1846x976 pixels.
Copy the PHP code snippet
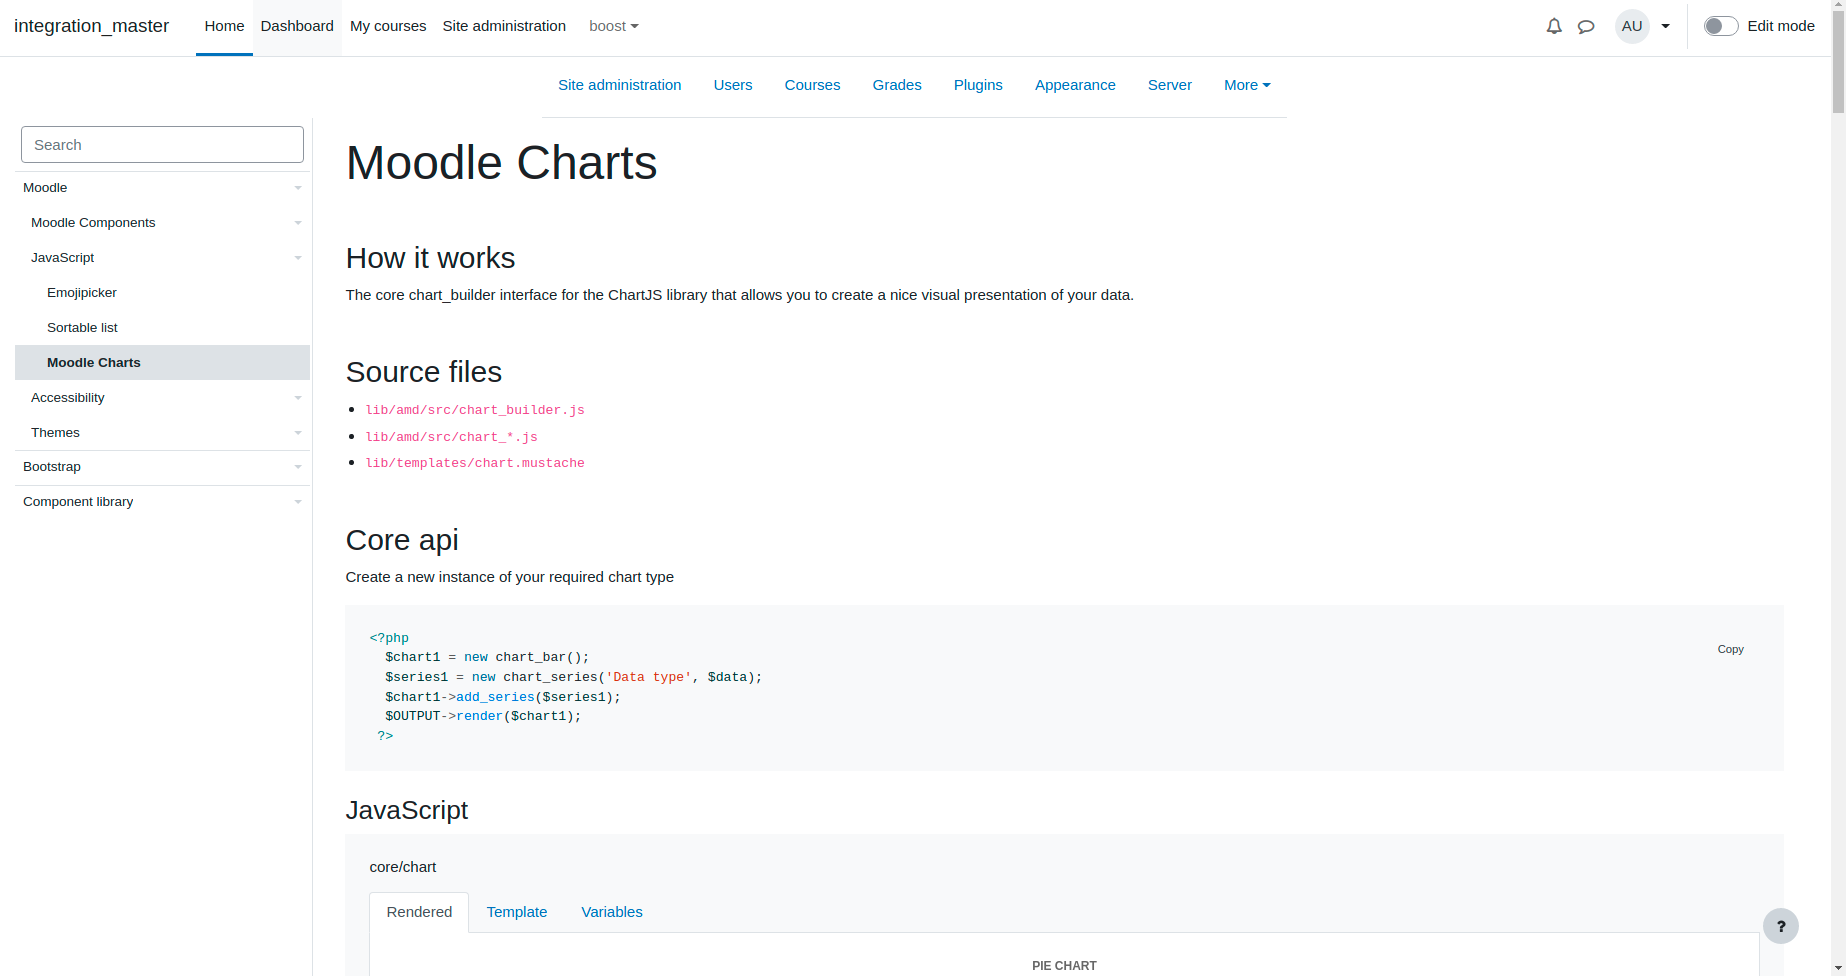pos(1730,649)
